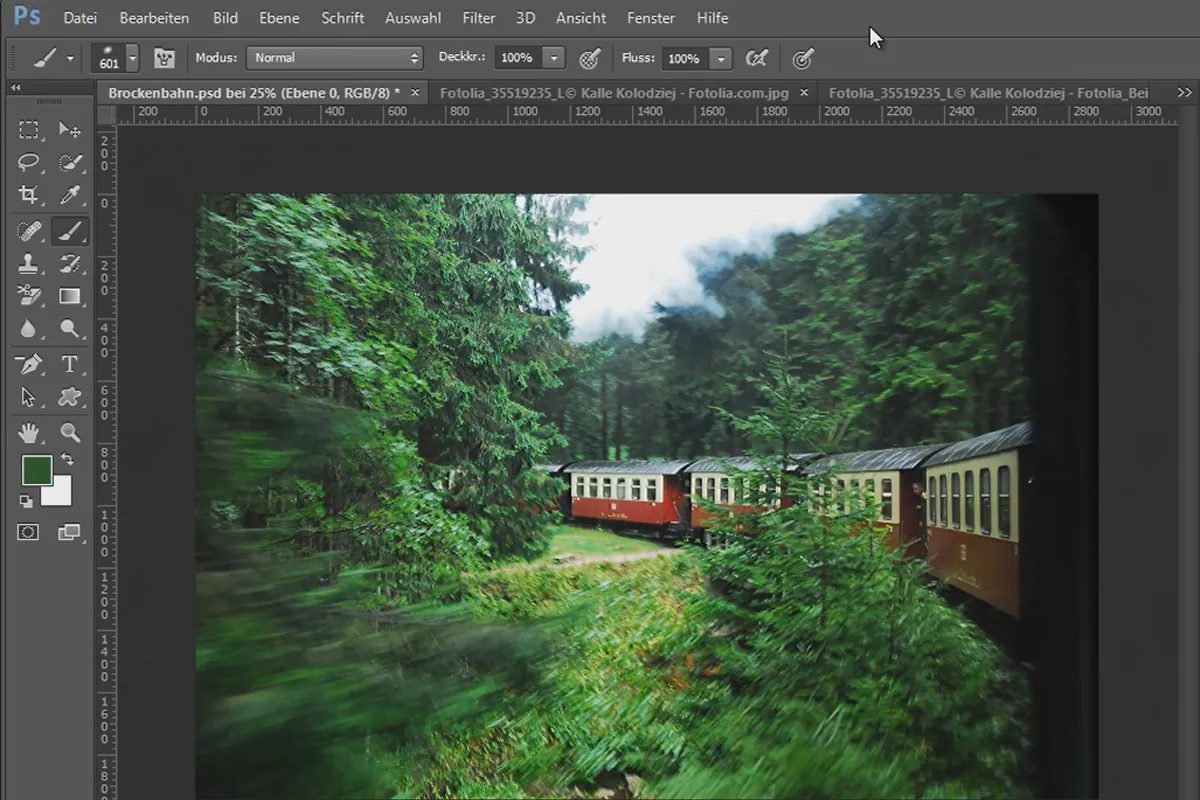Select the Lasso tool
The width and height of the screenshot is (1200, 800).
coord(29,162)
